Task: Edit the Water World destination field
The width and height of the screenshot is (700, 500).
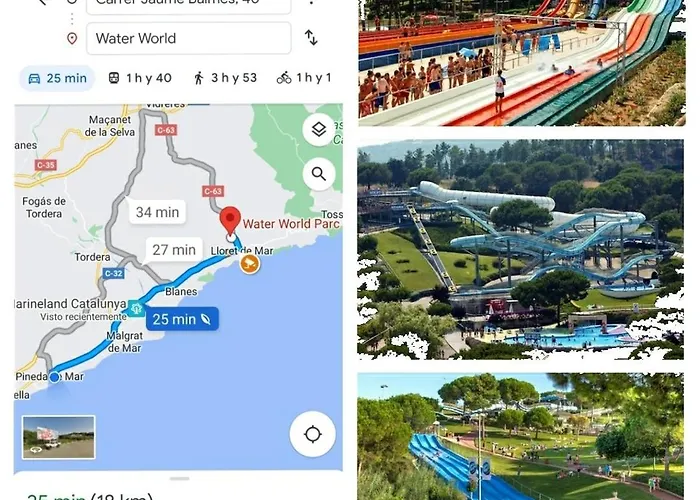Action: (189, 38)
